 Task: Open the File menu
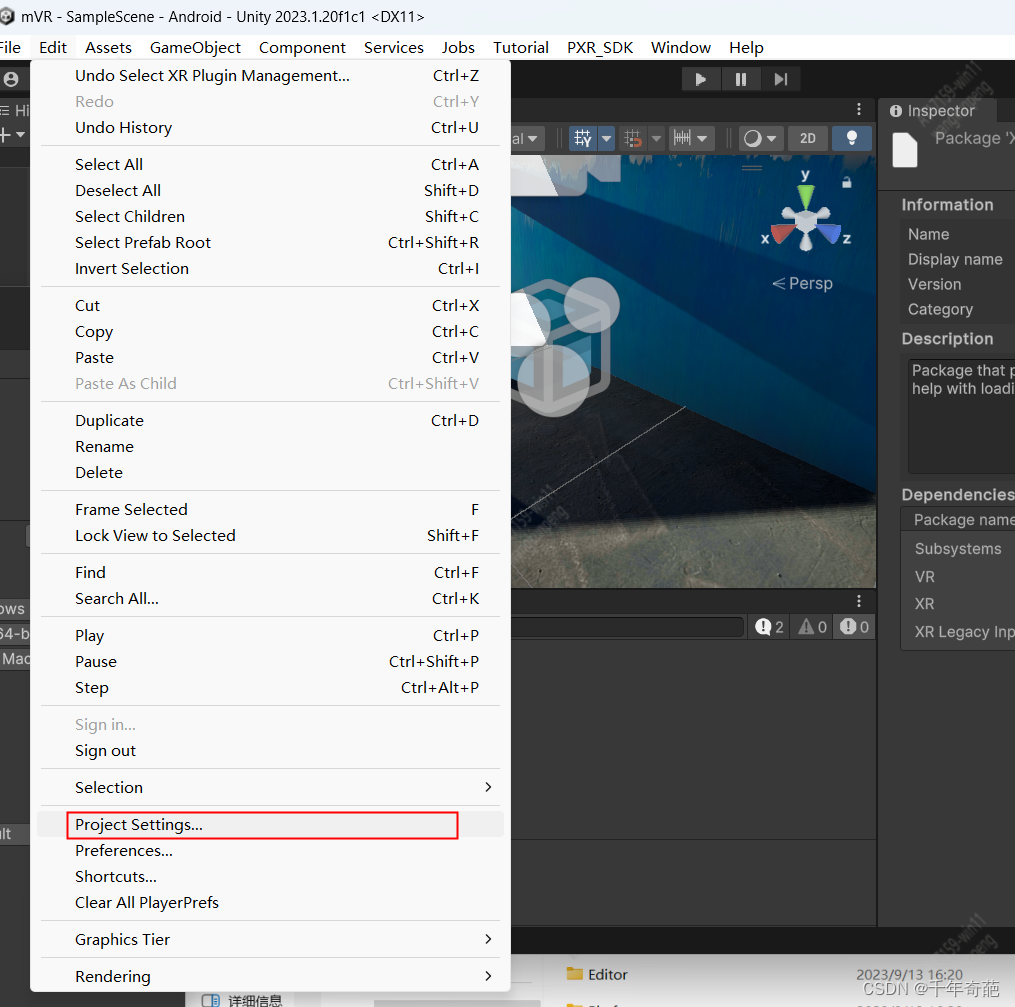(x=10, y=48)
